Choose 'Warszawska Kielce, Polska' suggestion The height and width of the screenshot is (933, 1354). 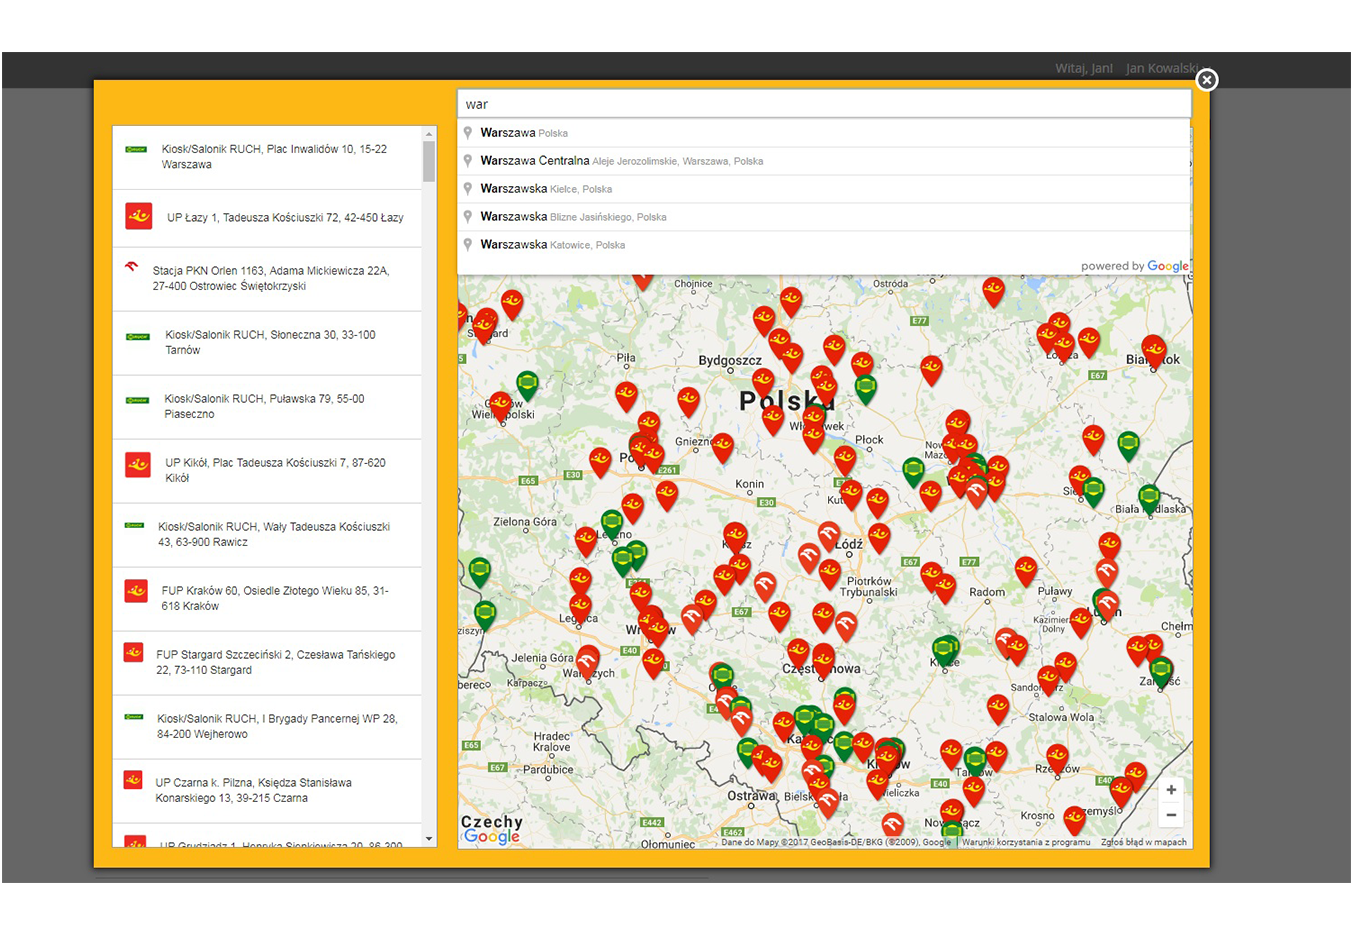pyautogui.click(x=824, y=189)
